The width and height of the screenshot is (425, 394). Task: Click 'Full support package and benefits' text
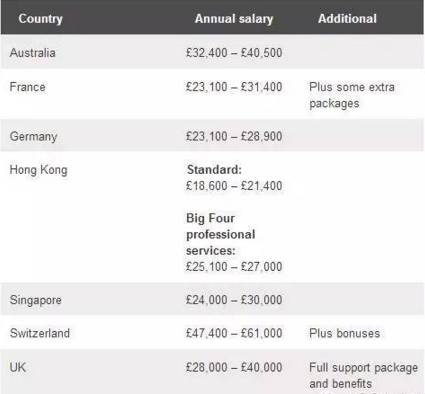pos(363,375)
